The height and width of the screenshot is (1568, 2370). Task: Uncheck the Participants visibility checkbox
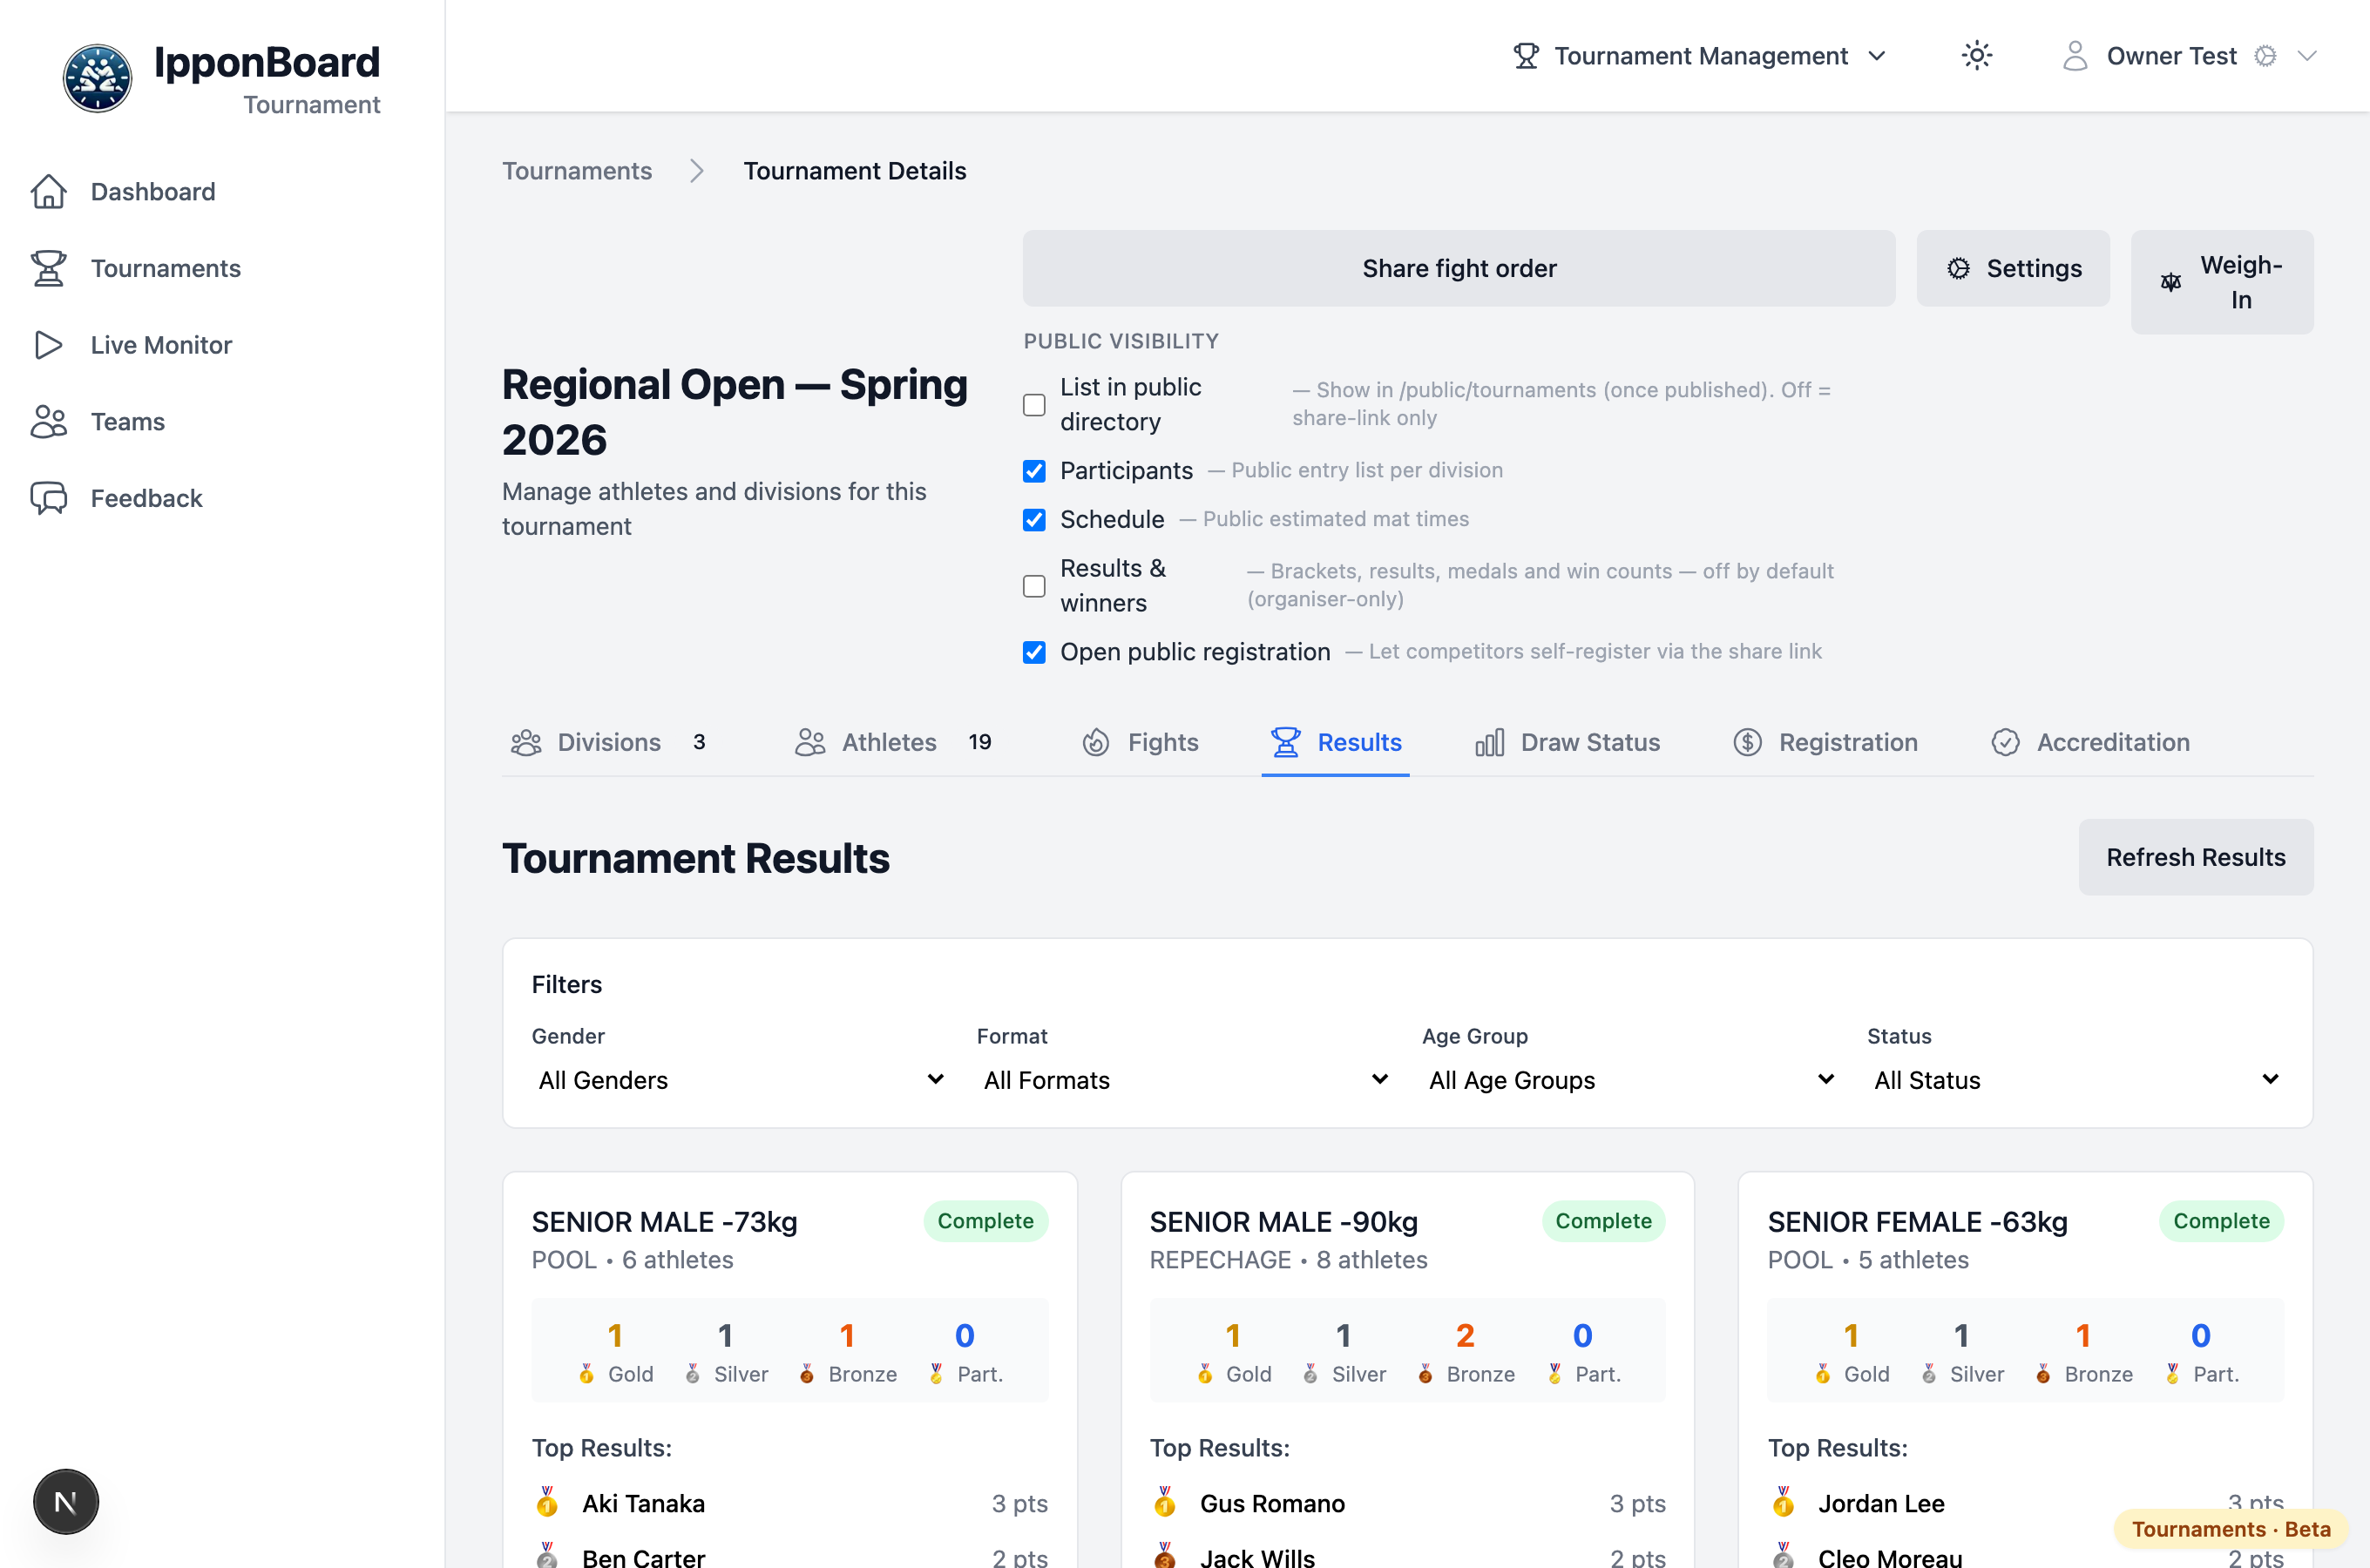coord(1034,471)
